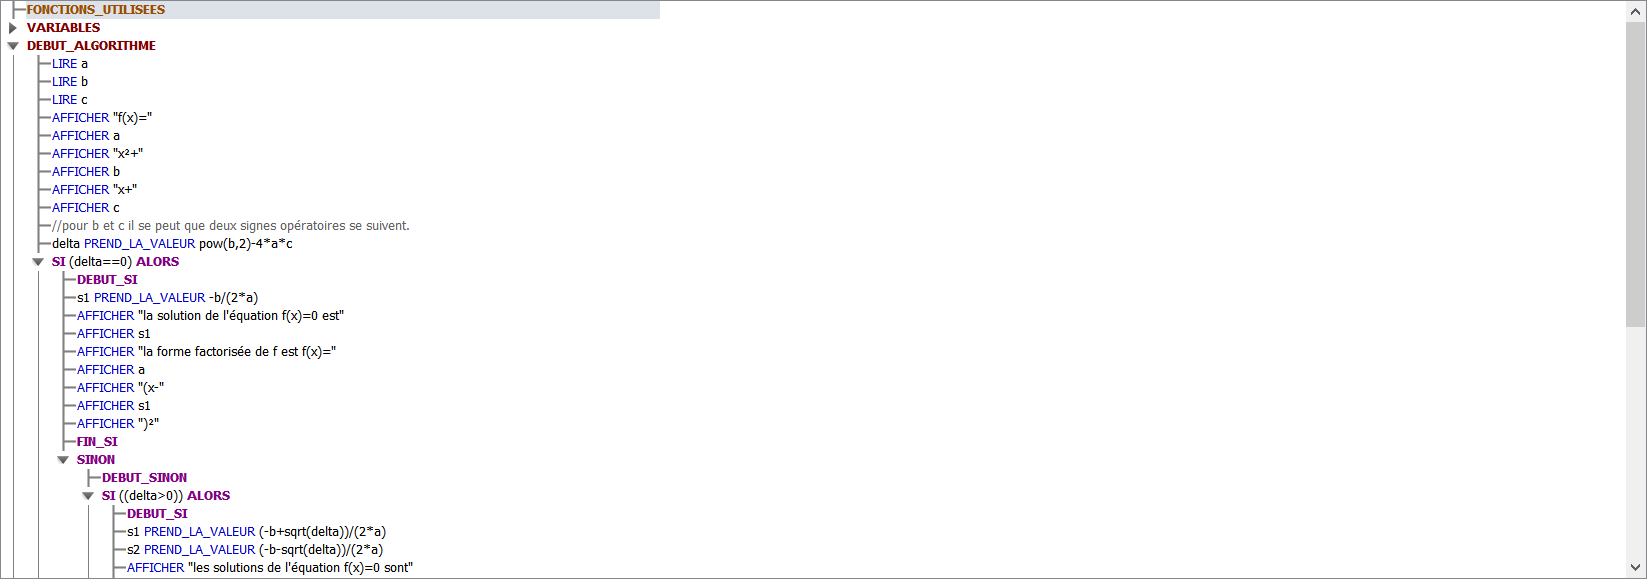Select the s2 PREND_LA_VALEUR line
Screen dimensions: 1647x579
click(x=254, y=550)
